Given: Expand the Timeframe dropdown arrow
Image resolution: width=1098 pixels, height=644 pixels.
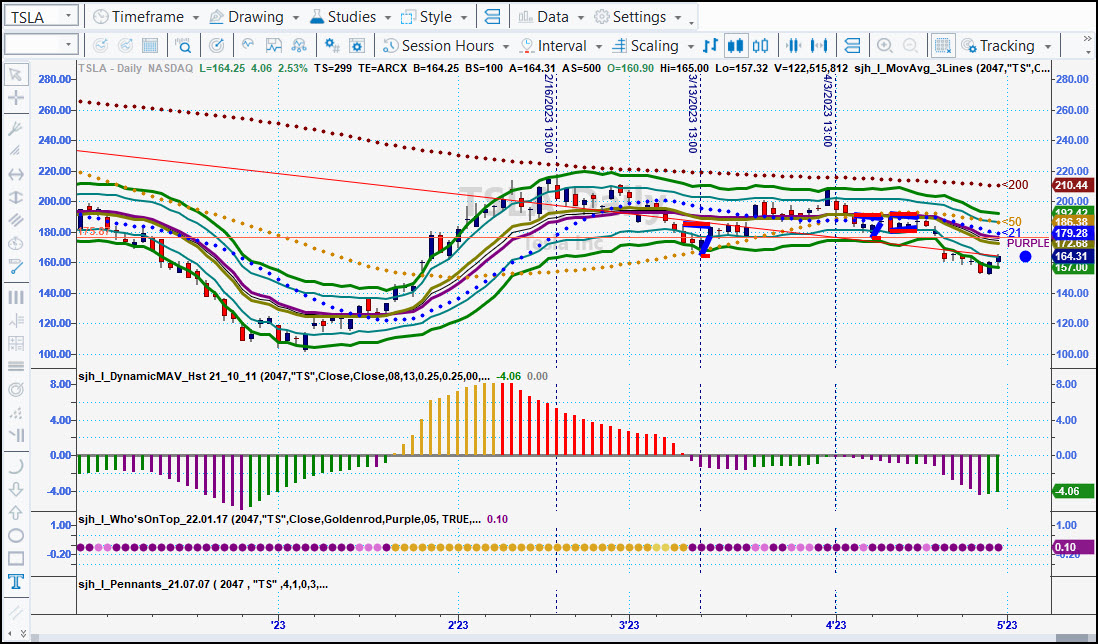Looking at the screenshot, I should pyautogui.click(x=195, y=18).
